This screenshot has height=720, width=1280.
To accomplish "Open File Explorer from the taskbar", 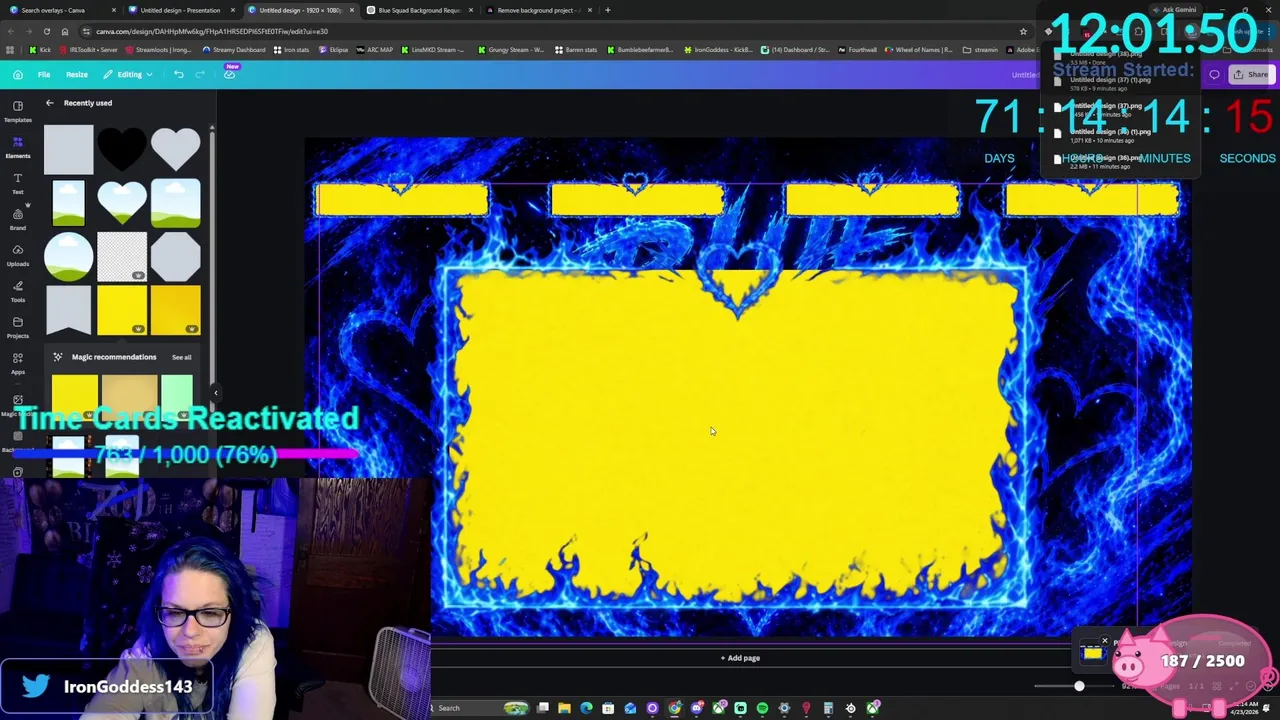I will click(x=564, y=708).
